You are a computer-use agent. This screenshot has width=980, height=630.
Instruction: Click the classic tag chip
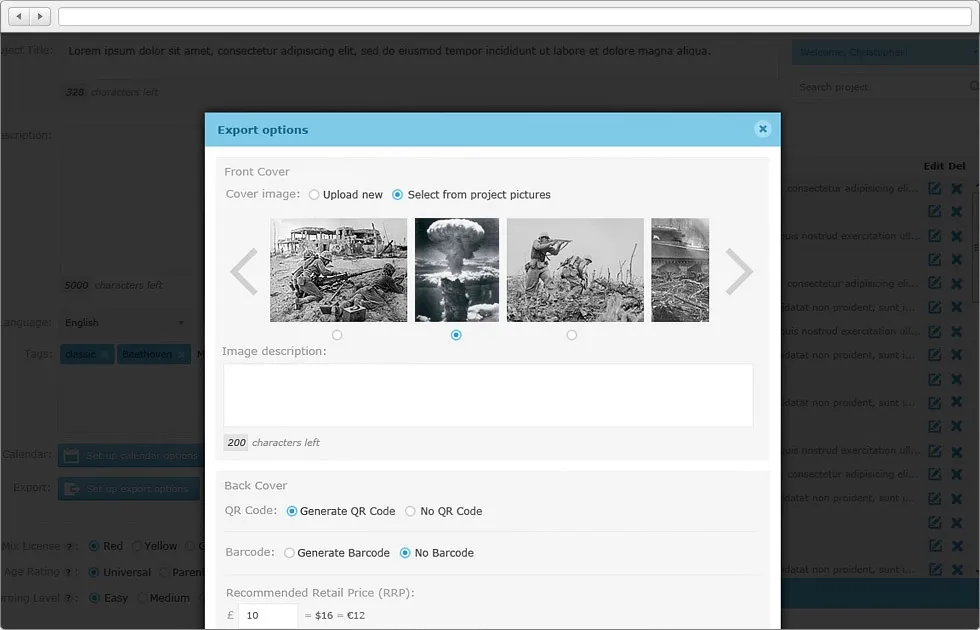pos(87,354)
